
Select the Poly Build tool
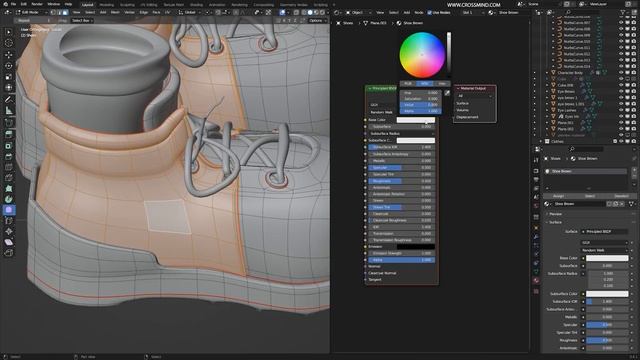[9, 189]
